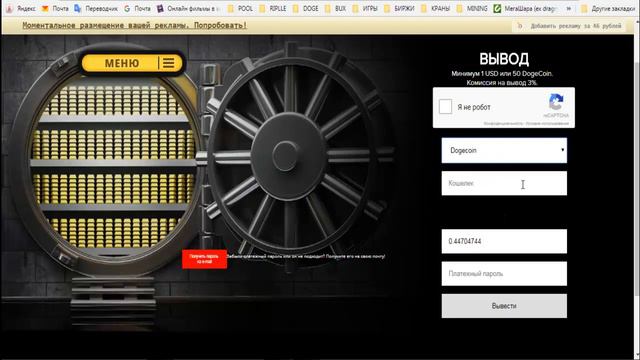The image size is (640, 360).
Task: Open the Яндекс bookmark
Action: pos(21,8)
